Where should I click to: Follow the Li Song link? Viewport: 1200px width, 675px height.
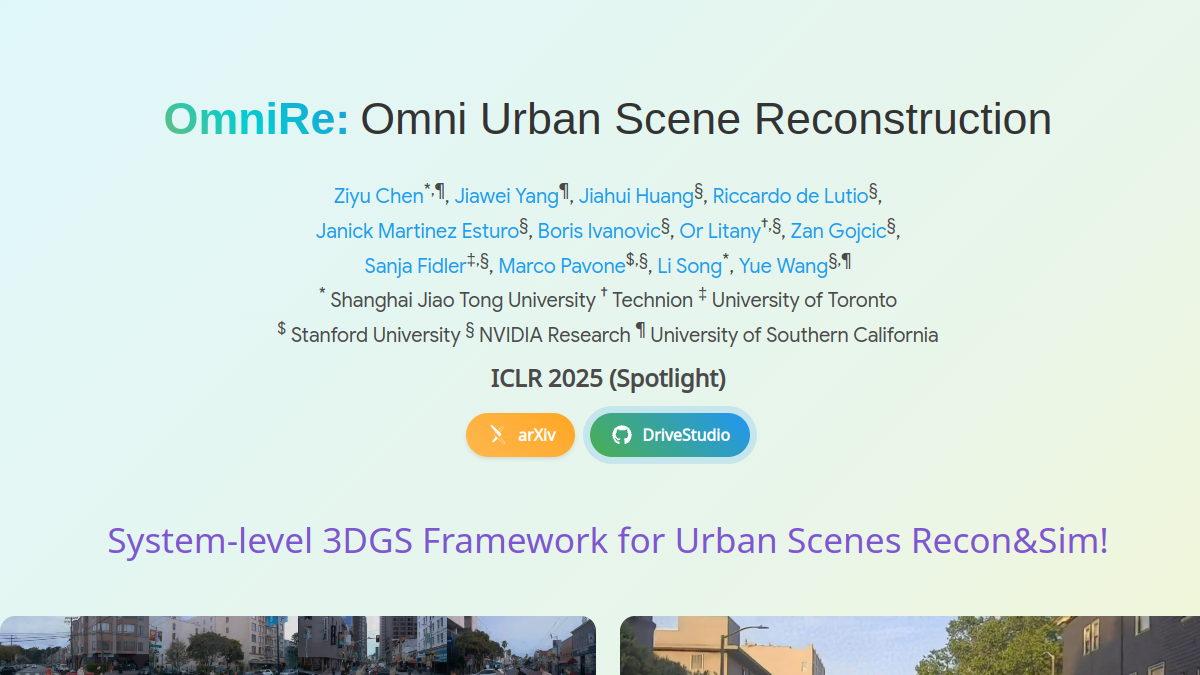(x=689, y=266)
